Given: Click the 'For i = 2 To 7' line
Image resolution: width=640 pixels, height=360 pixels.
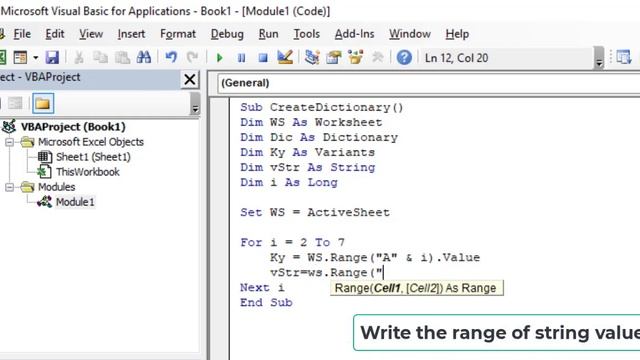Looking at the screenshot, I should [292, 242].
